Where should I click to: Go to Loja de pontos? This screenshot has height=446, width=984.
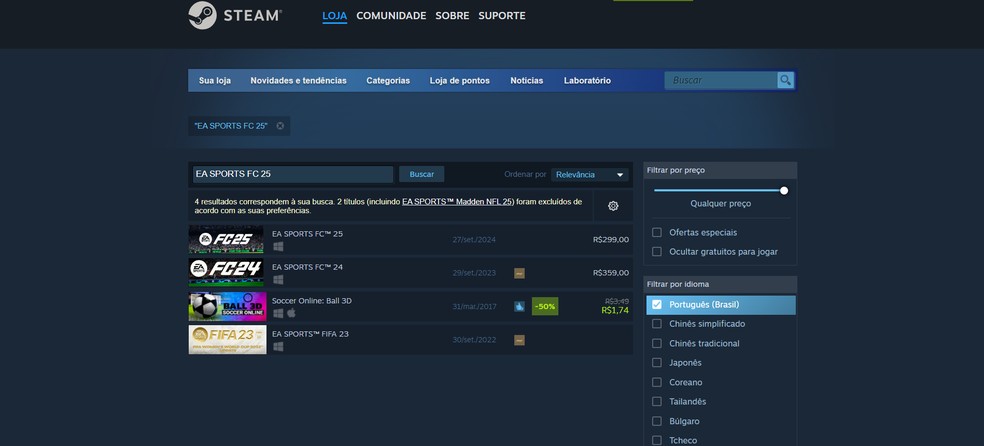click(459, 80)
